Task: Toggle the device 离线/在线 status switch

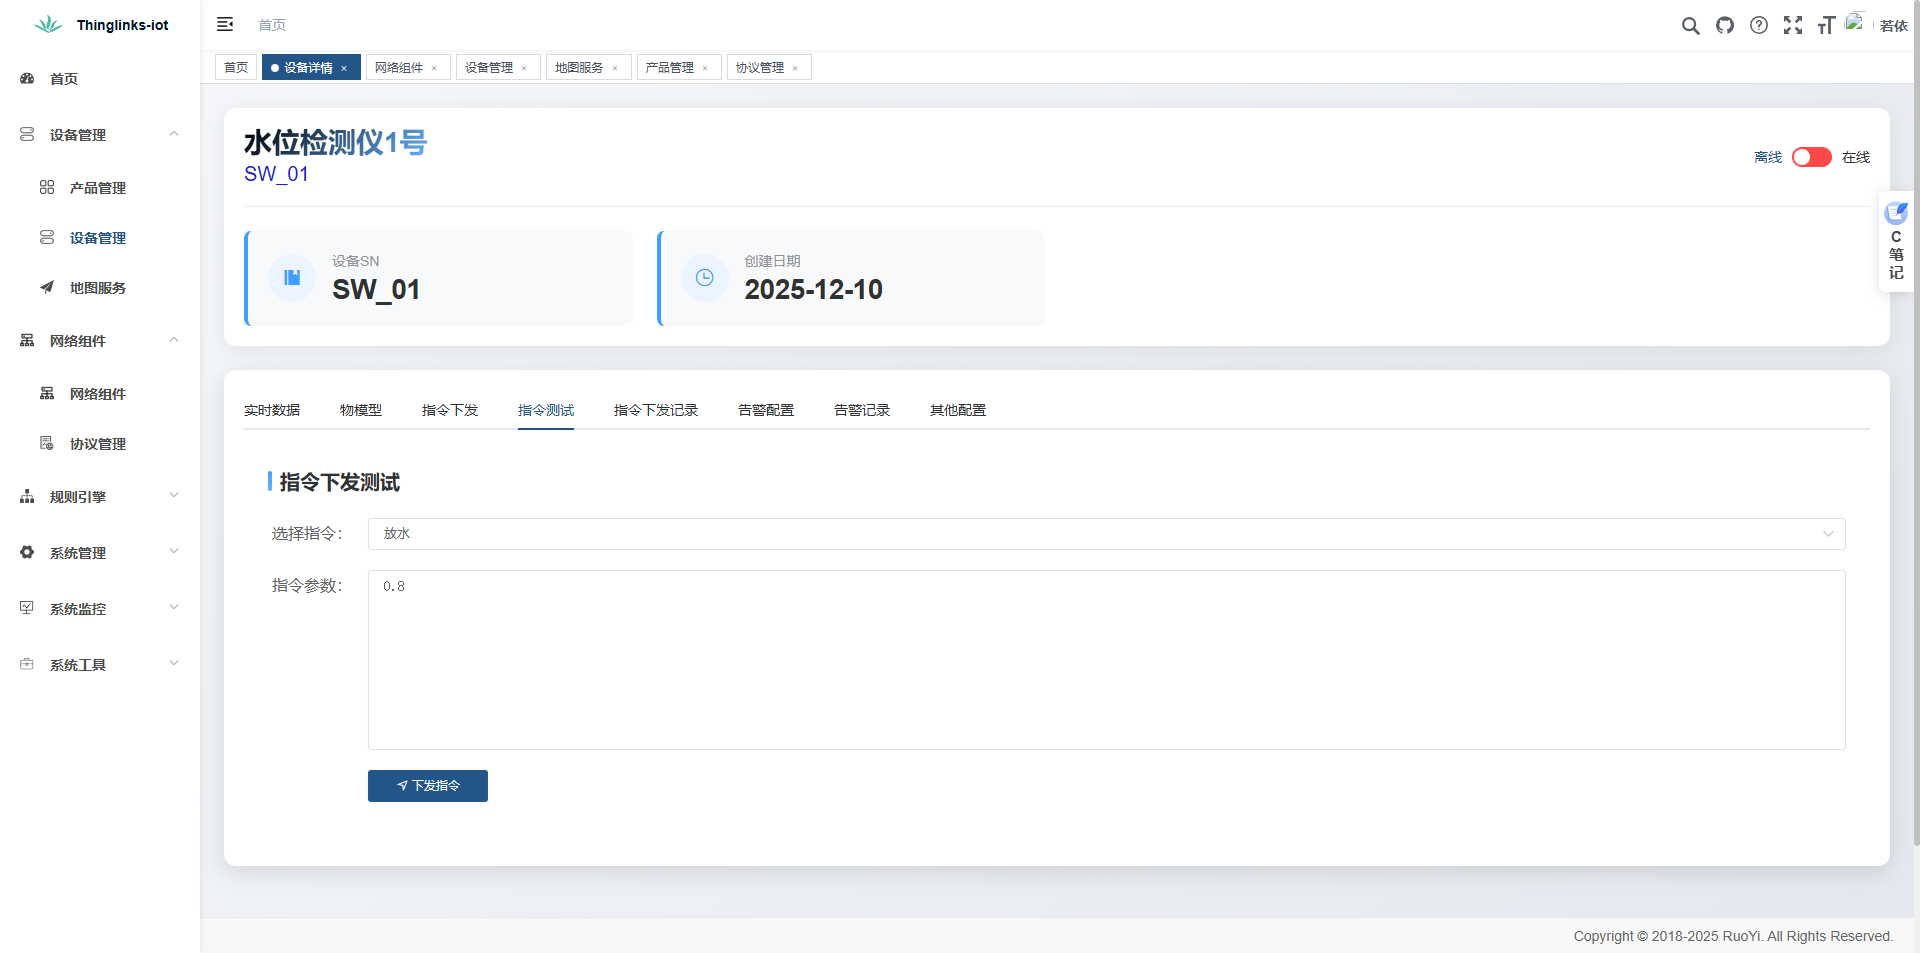Action: (x=1811, y=157)
